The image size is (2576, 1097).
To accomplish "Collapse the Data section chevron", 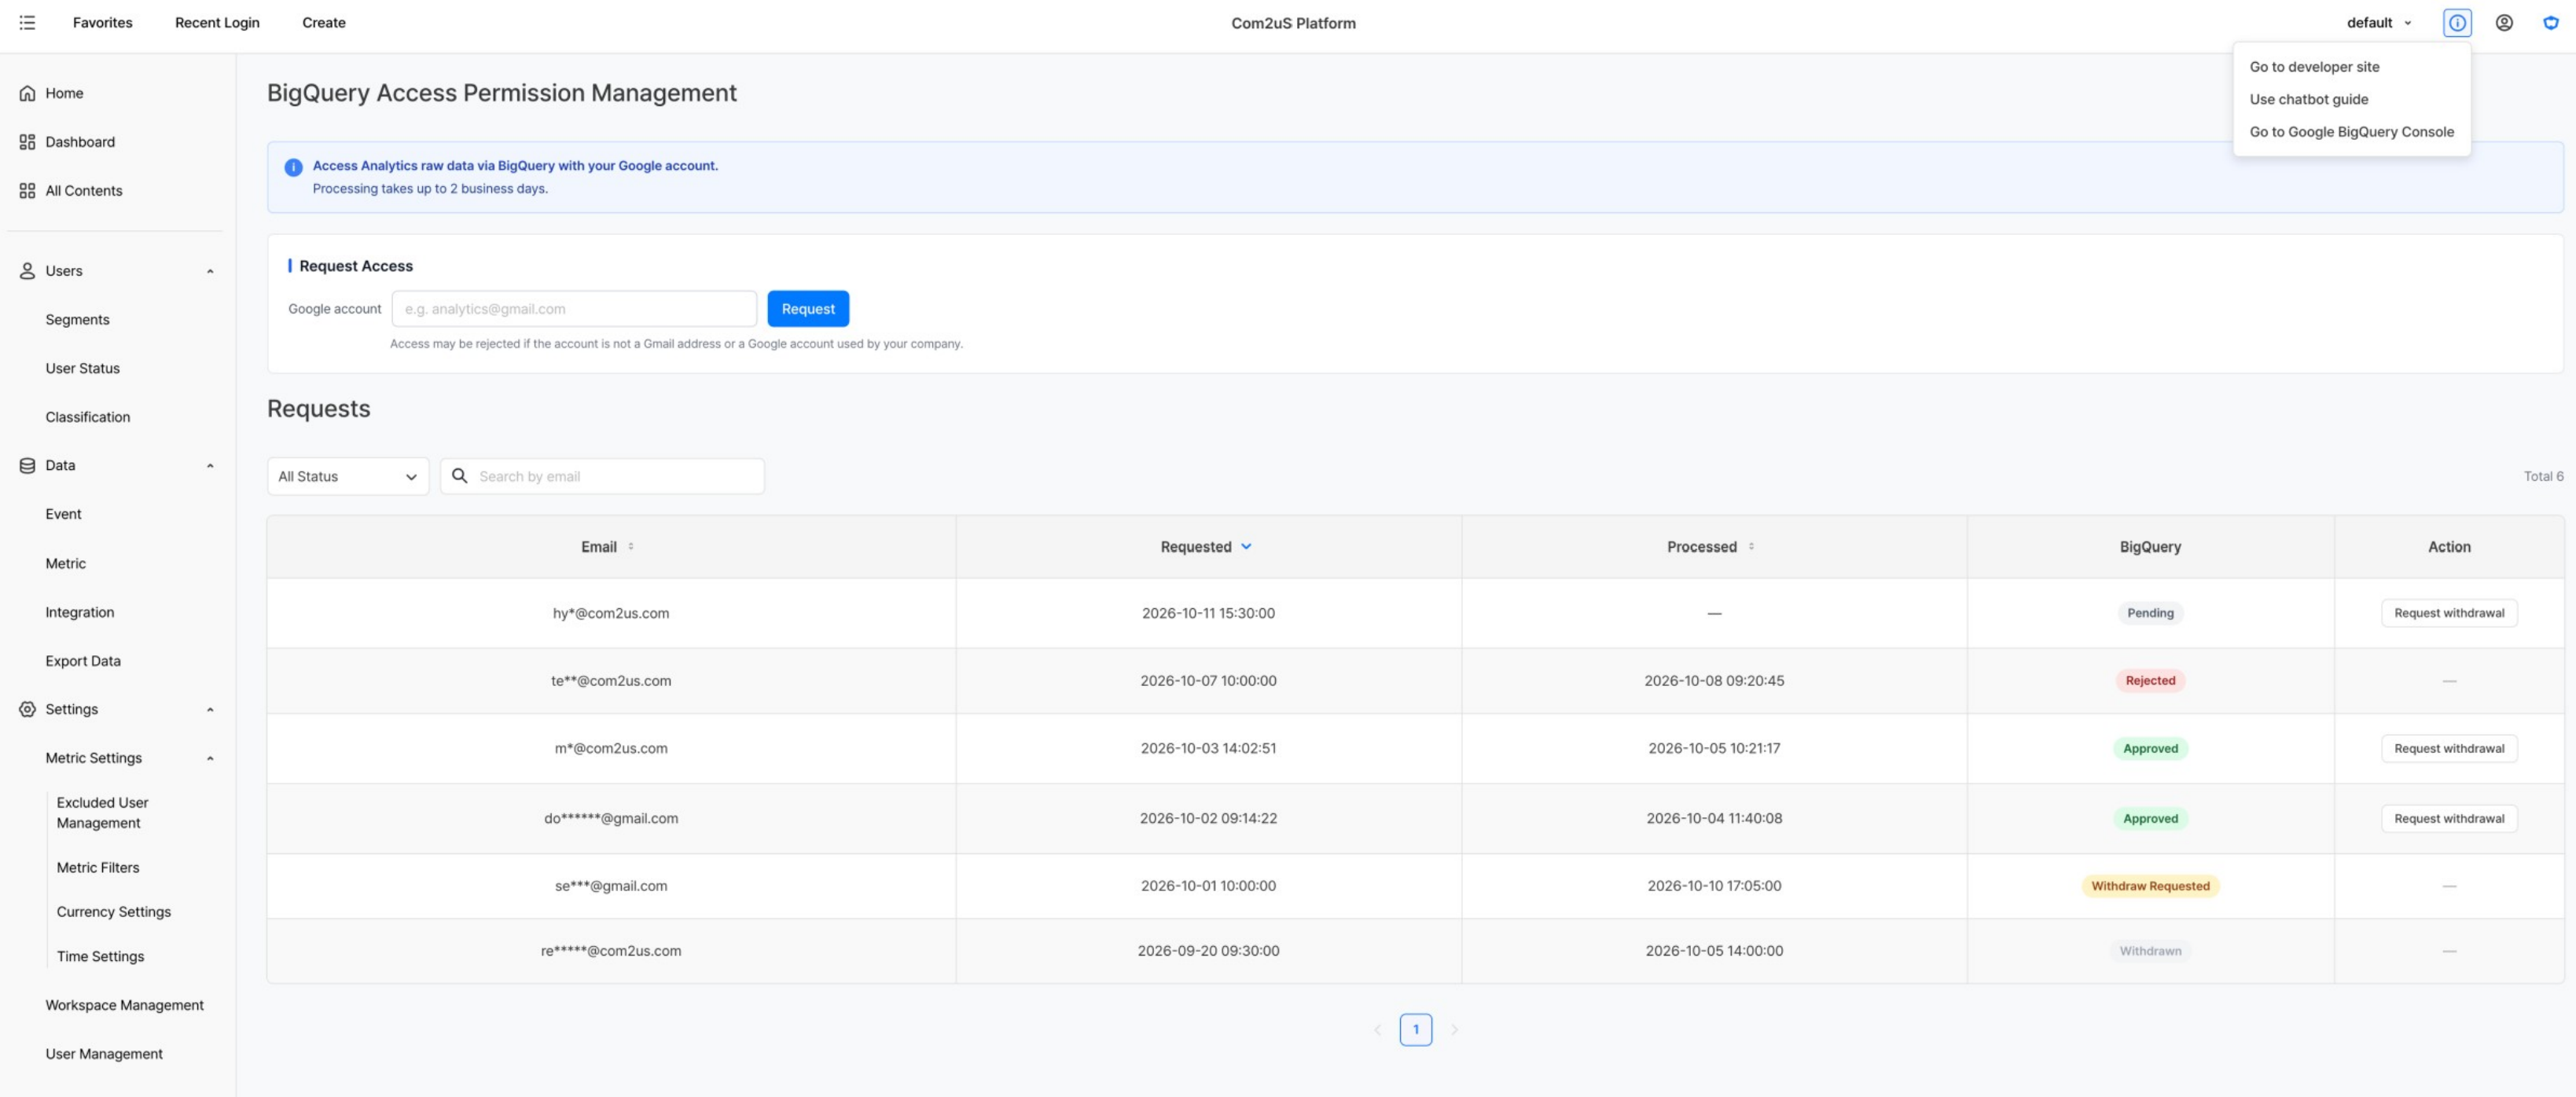I will [x=210, y=465].
